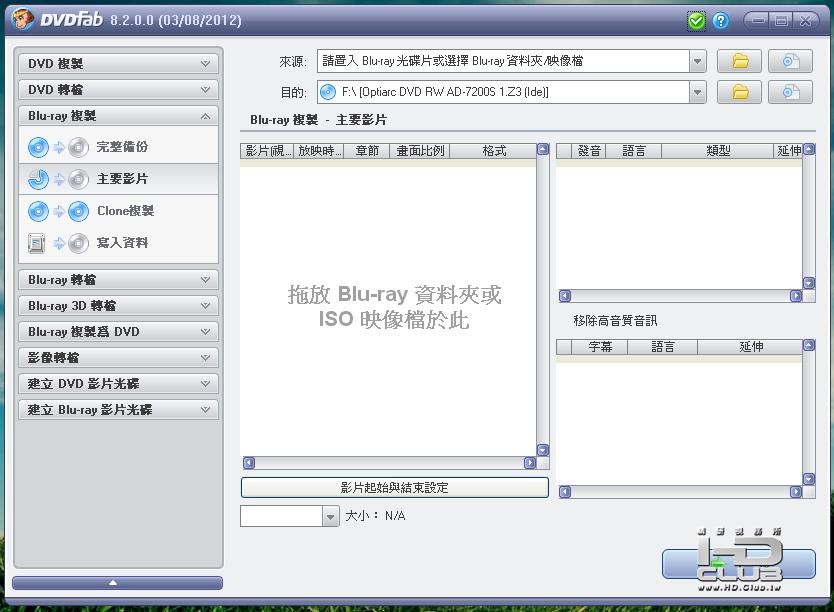Click the subtitle list 延伸 column header
Screen dimensions: 834x612
coord(750,347)
